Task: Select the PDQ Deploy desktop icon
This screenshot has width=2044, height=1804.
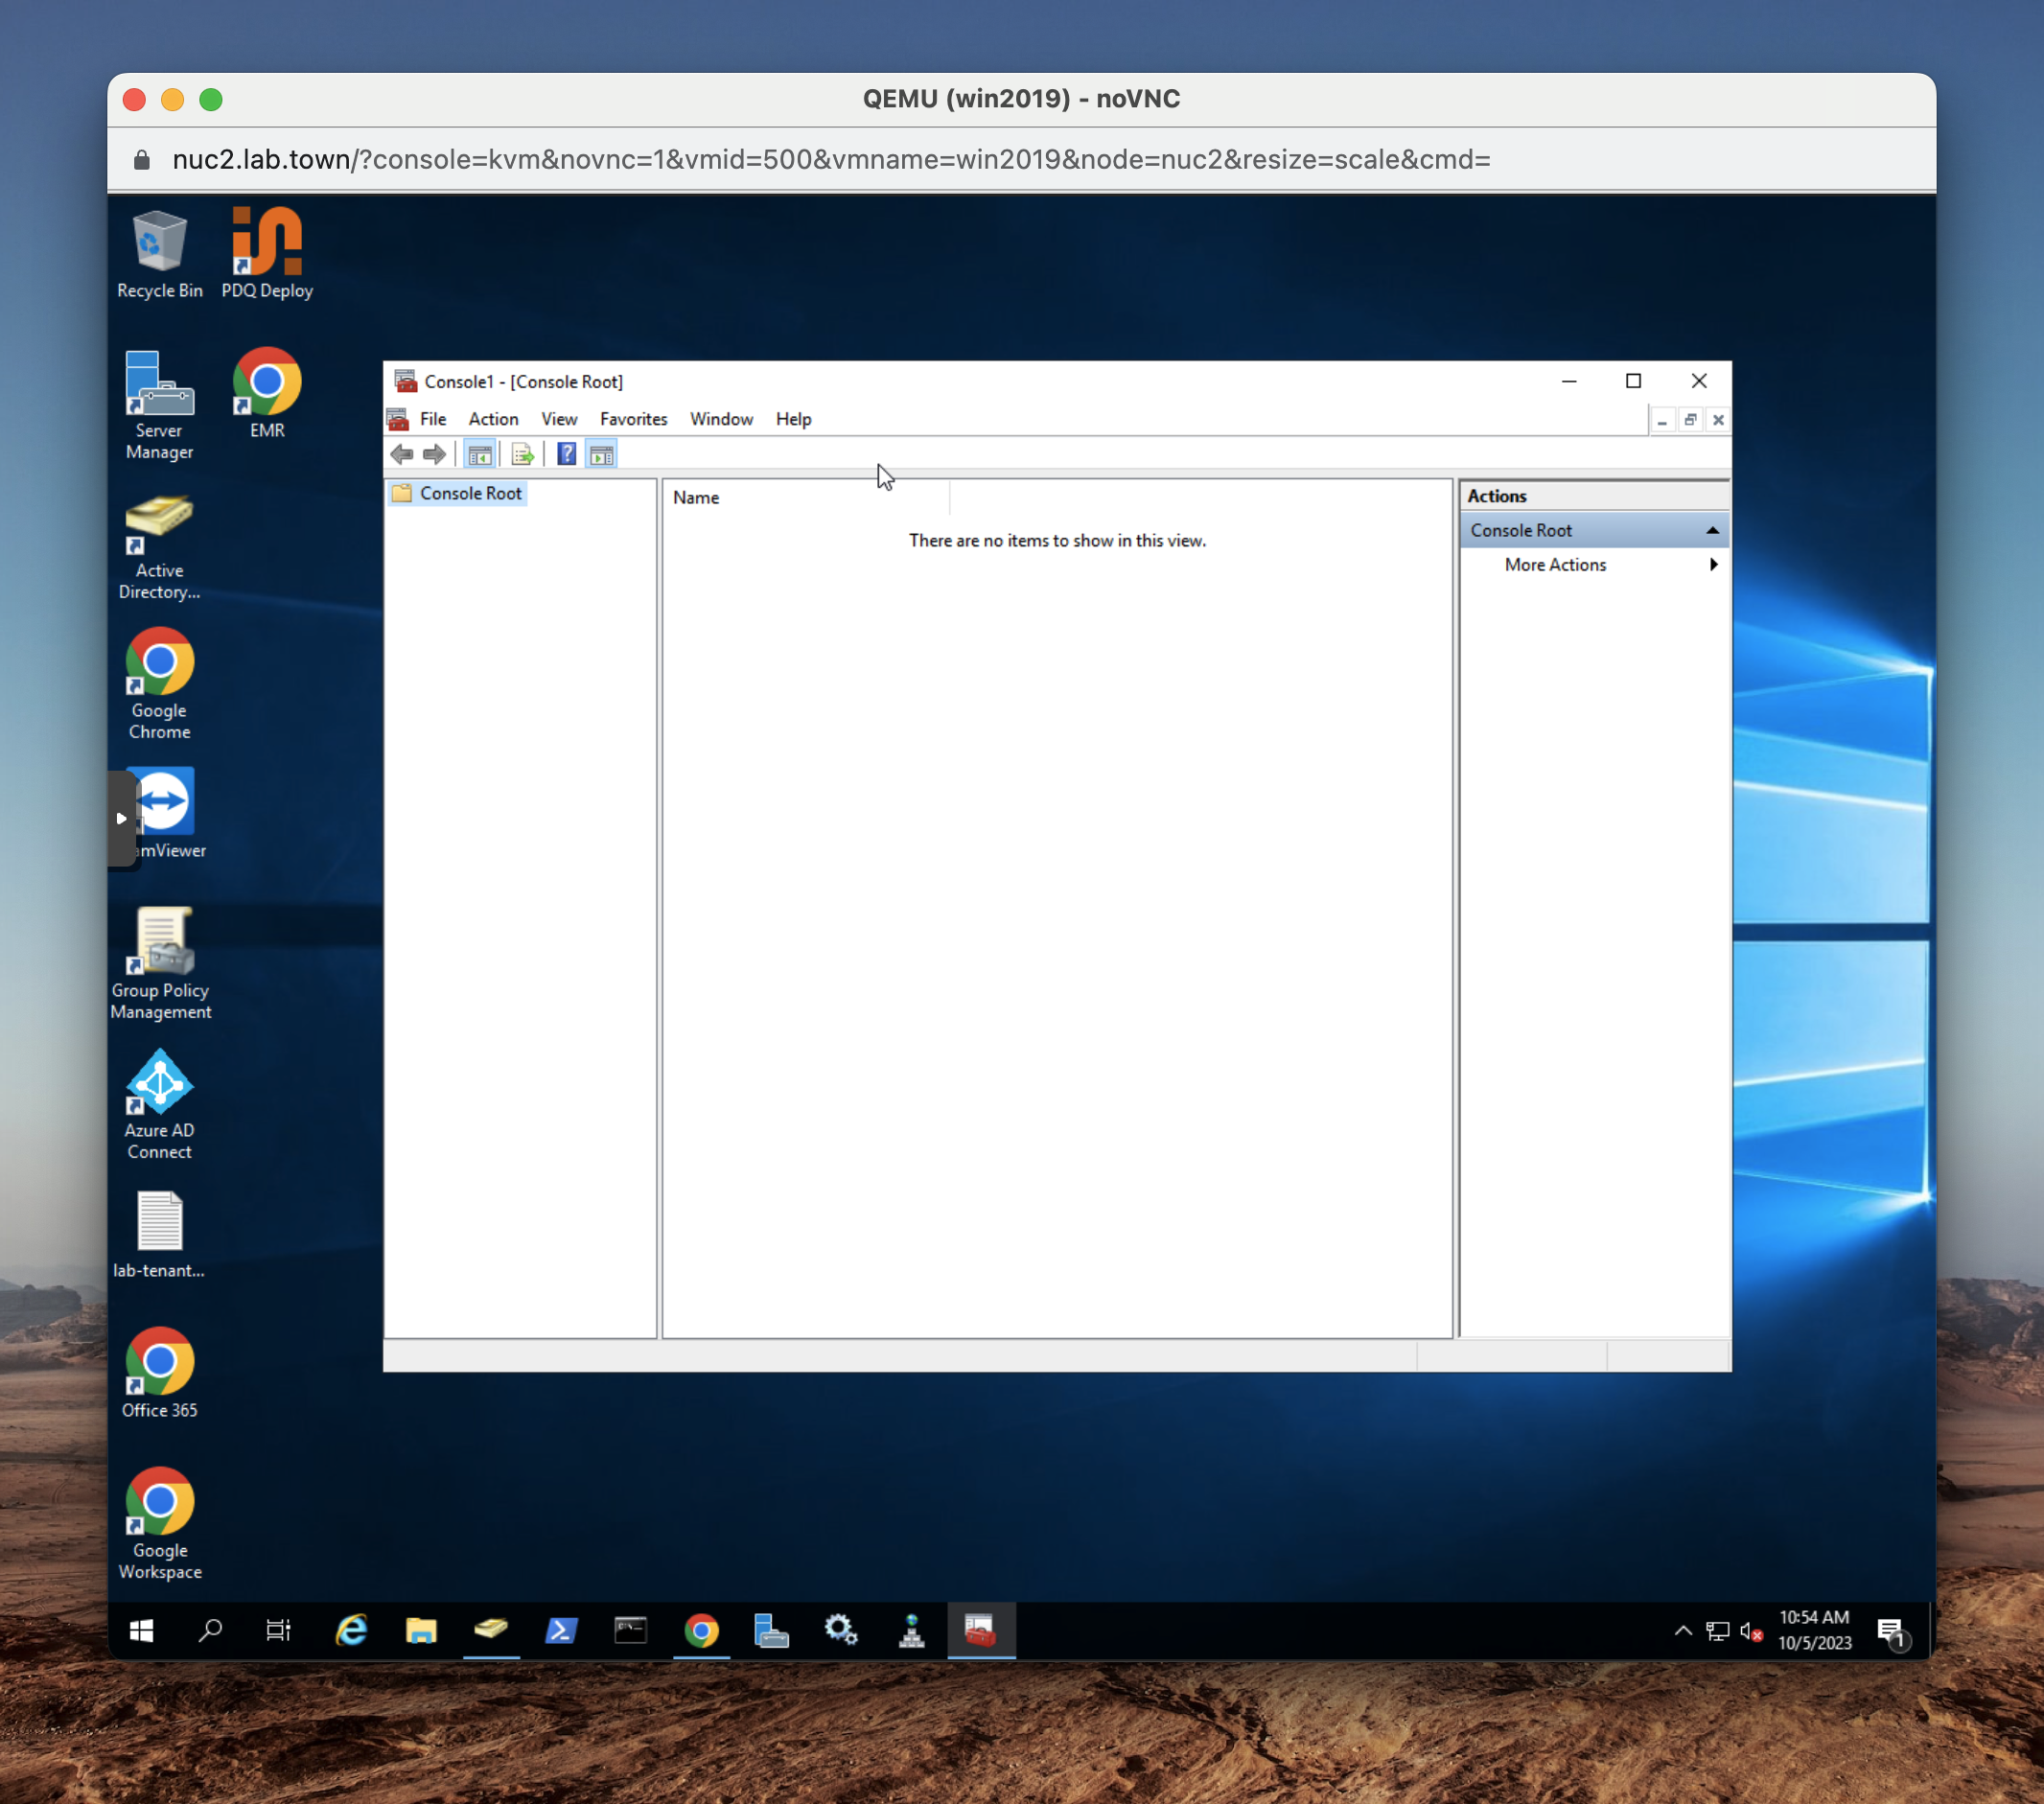Action: coord(267,255)
